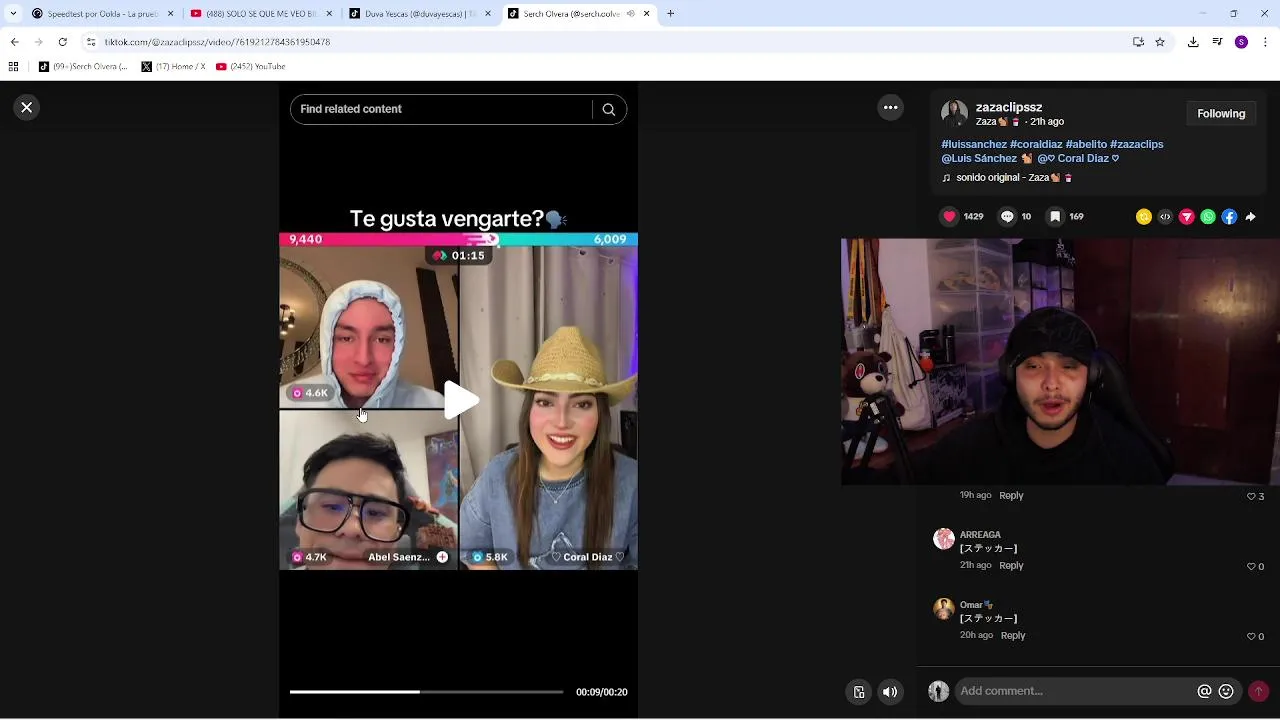Close the Duva Yescas tab
This screenshot has height=720, width=1280.
point(488,14)
